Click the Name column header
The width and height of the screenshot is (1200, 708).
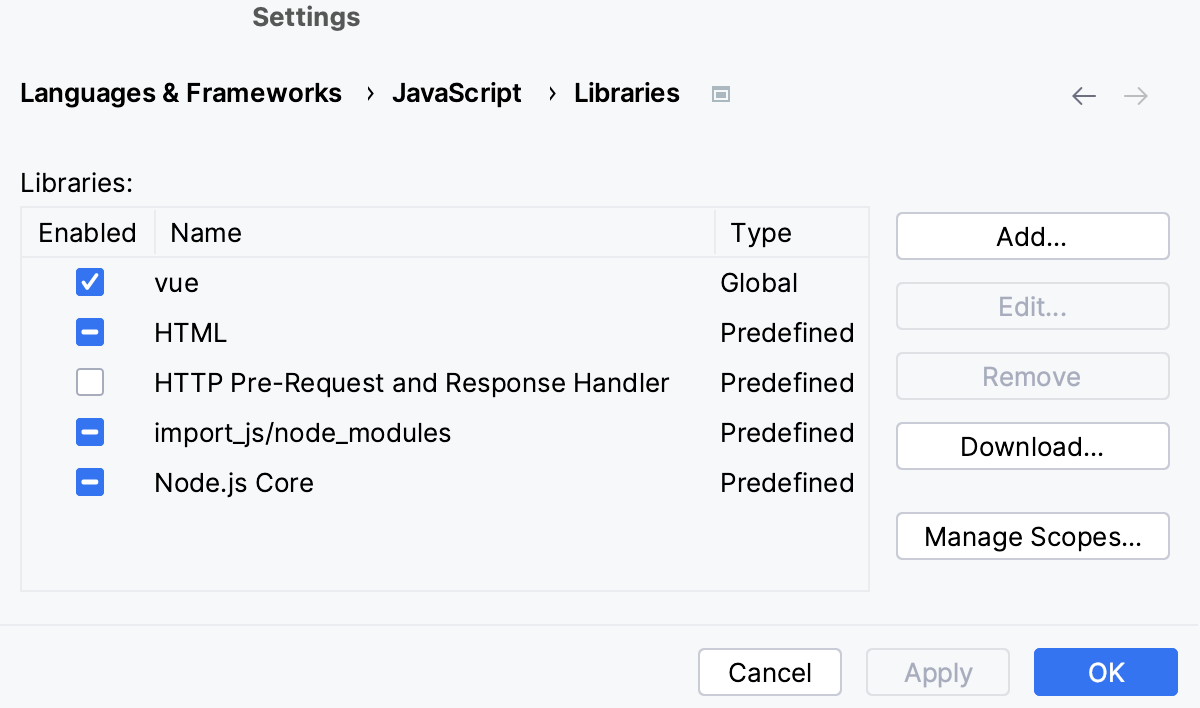205,232
